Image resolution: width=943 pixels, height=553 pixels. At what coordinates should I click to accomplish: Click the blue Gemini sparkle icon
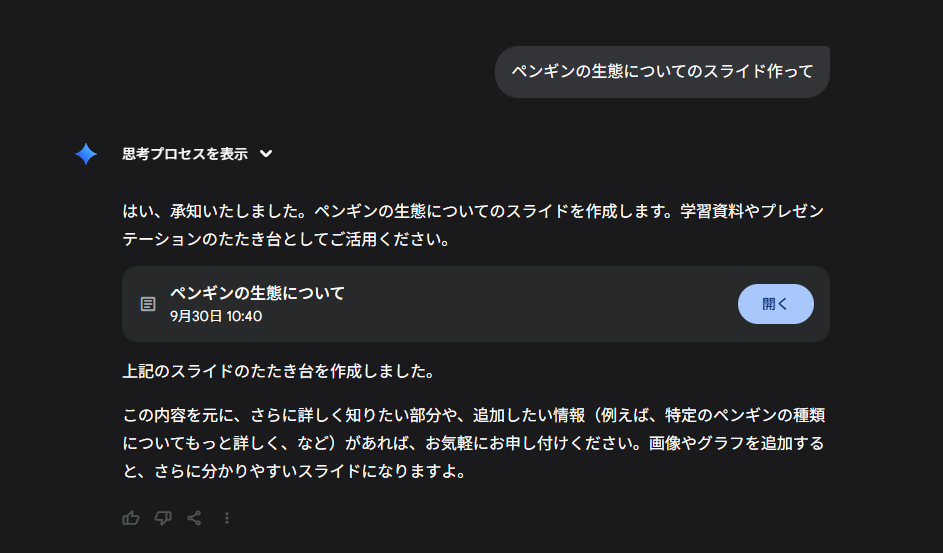pyautogui.click(x=86, y=154)
